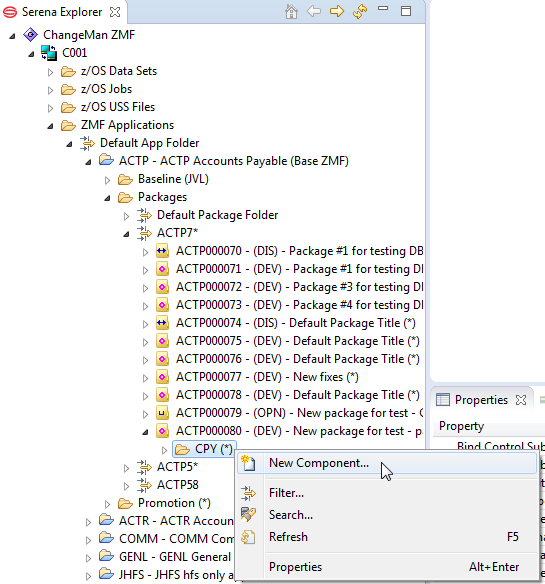Choose New Component... from context menu
Screen dimensions: 545x584
tap(387, 463)
